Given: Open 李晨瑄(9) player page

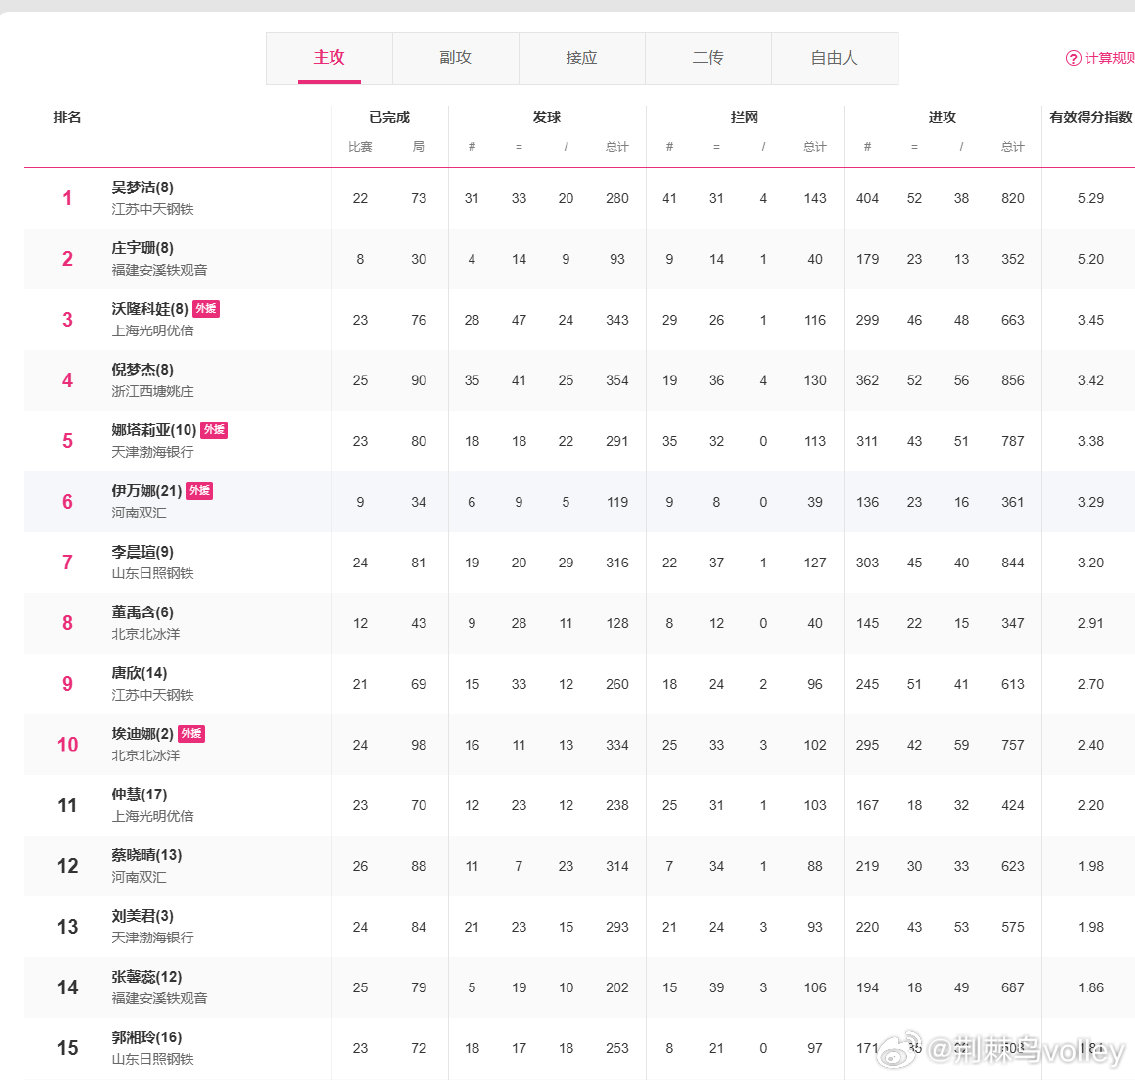Looking at the screenshot, I should click(142, 552).
